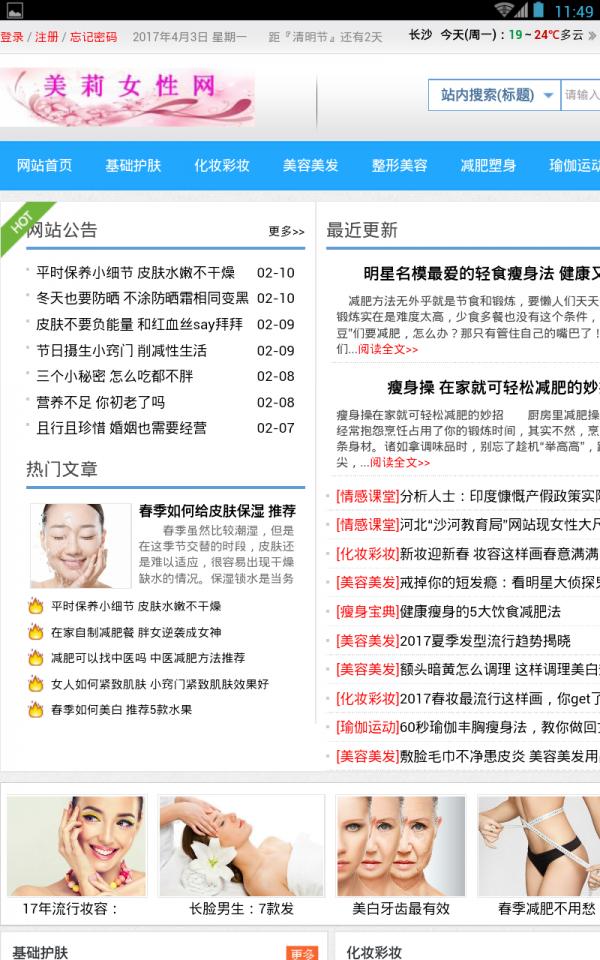The image size is (600, 960).
Task: Open the 17年流行妆容 makeup thumbnail
Action: tap(76, 846)
